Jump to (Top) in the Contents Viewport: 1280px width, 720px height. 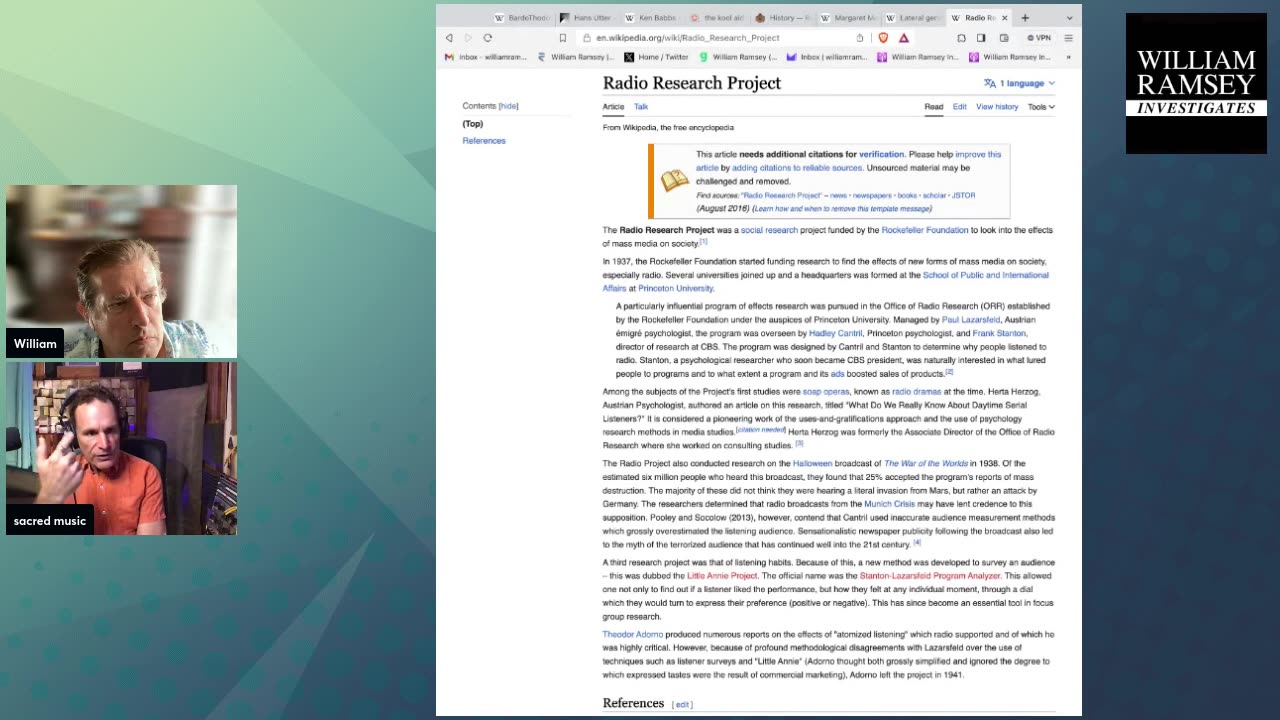click(x=473, y=124)
